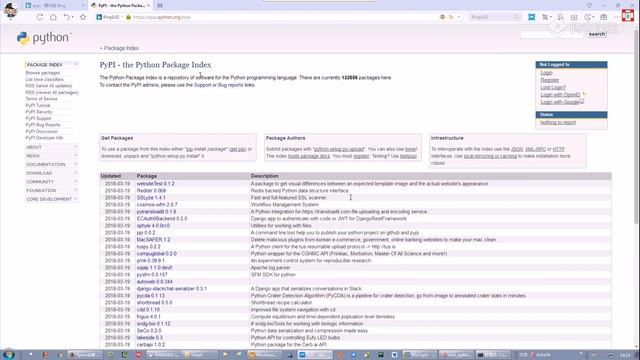Image resolution: width=640 pixels, height=360 pixels.
Task: Click the Support link in the intro text
Action: click(202, 85)
